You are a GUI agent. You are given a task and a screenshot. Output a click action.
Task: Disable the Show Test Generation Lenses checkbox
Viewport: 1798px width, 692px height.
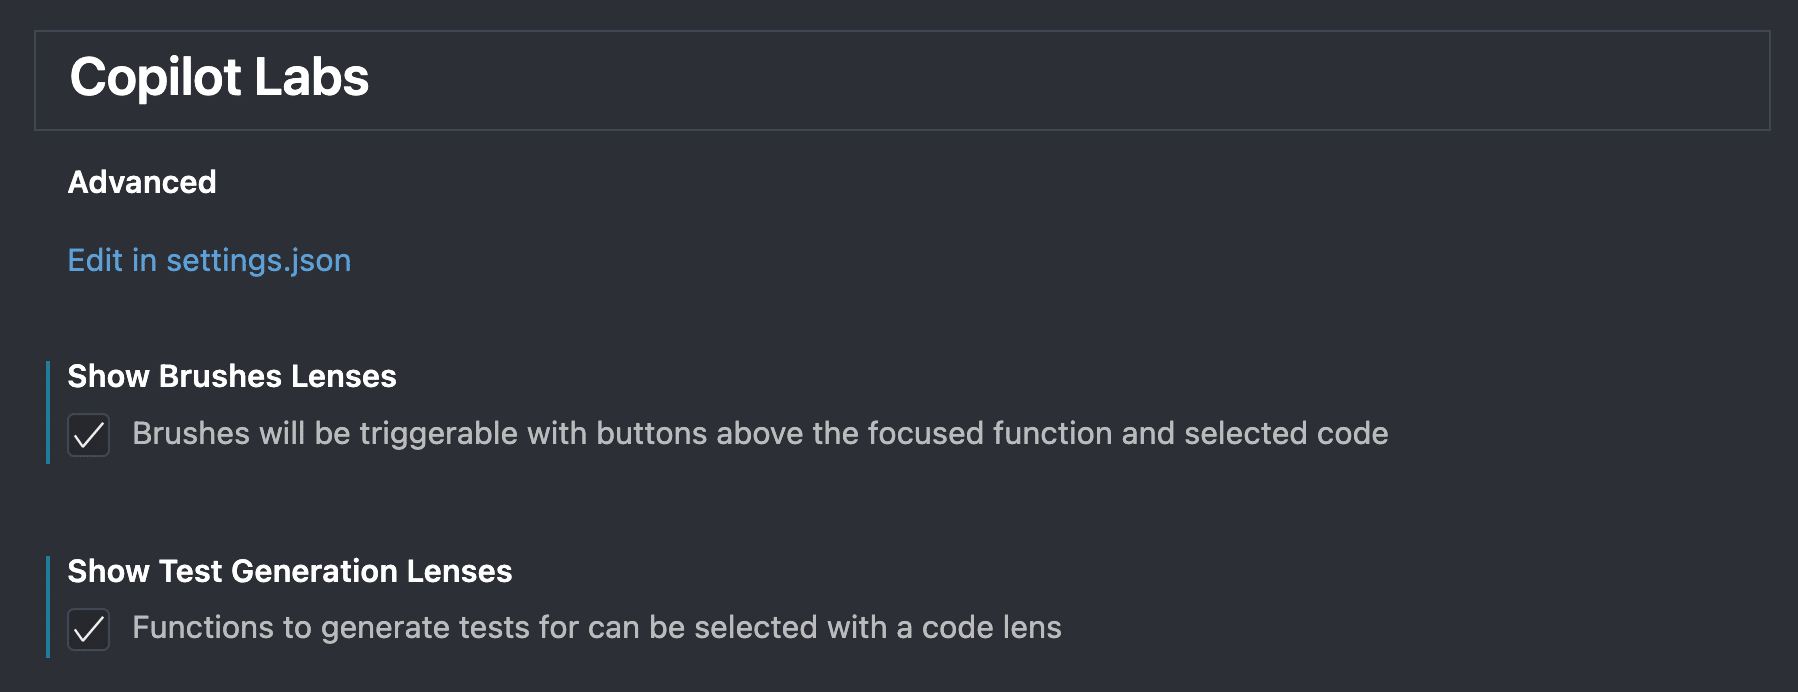coord(88,629)
